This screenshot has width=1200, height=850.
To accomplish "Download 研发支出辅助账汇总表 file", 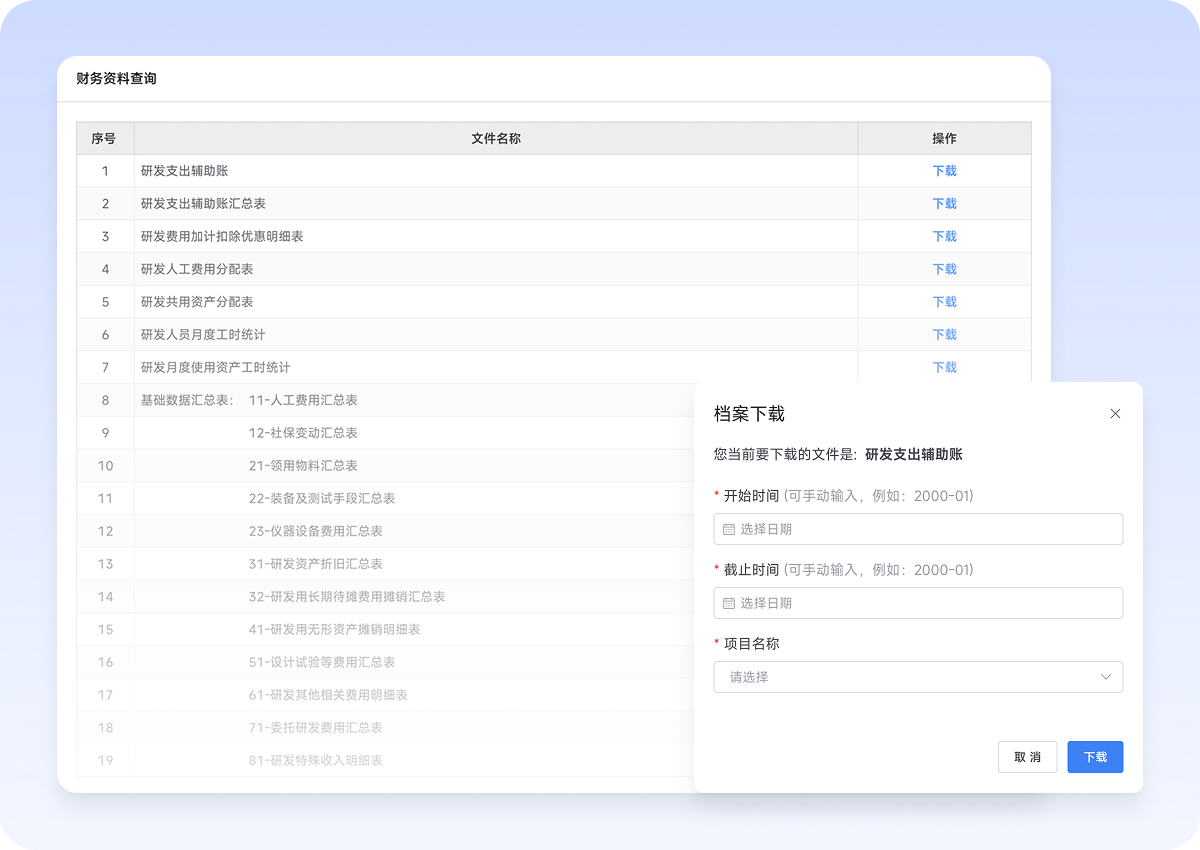I will point(944,204).
